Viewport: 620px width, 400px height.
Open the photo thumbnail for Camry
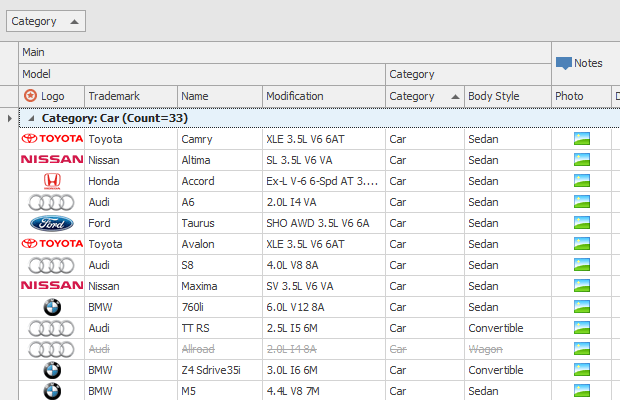click(x=581, y=139)
